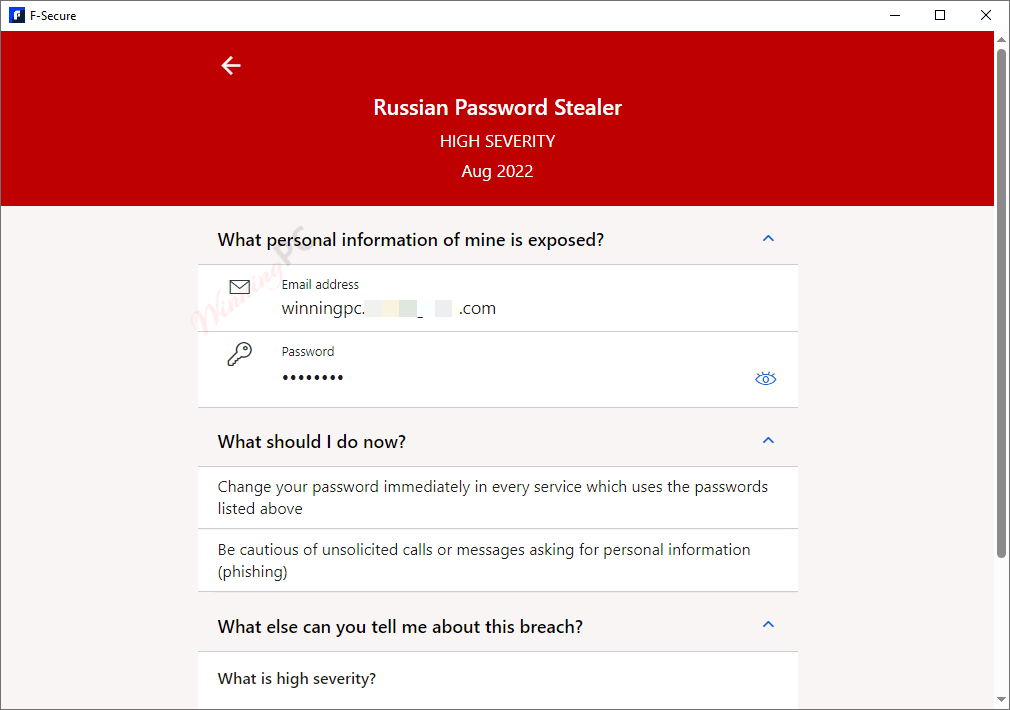Click the 'What should I do now?' header text
Image resolution: width=1010 pixels, height=710 pixels.
click(x=312, y=442)
